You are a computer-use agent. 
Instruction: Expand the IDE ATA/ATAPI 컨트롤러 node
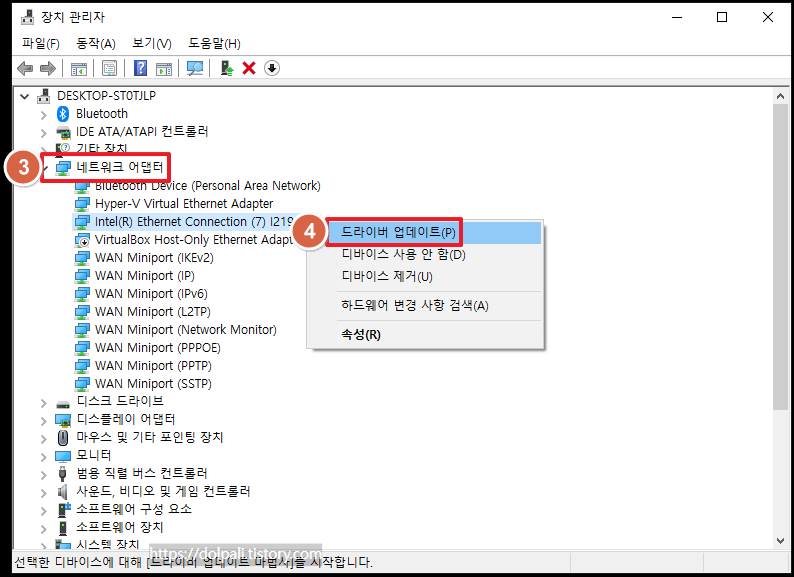[44, 133]
